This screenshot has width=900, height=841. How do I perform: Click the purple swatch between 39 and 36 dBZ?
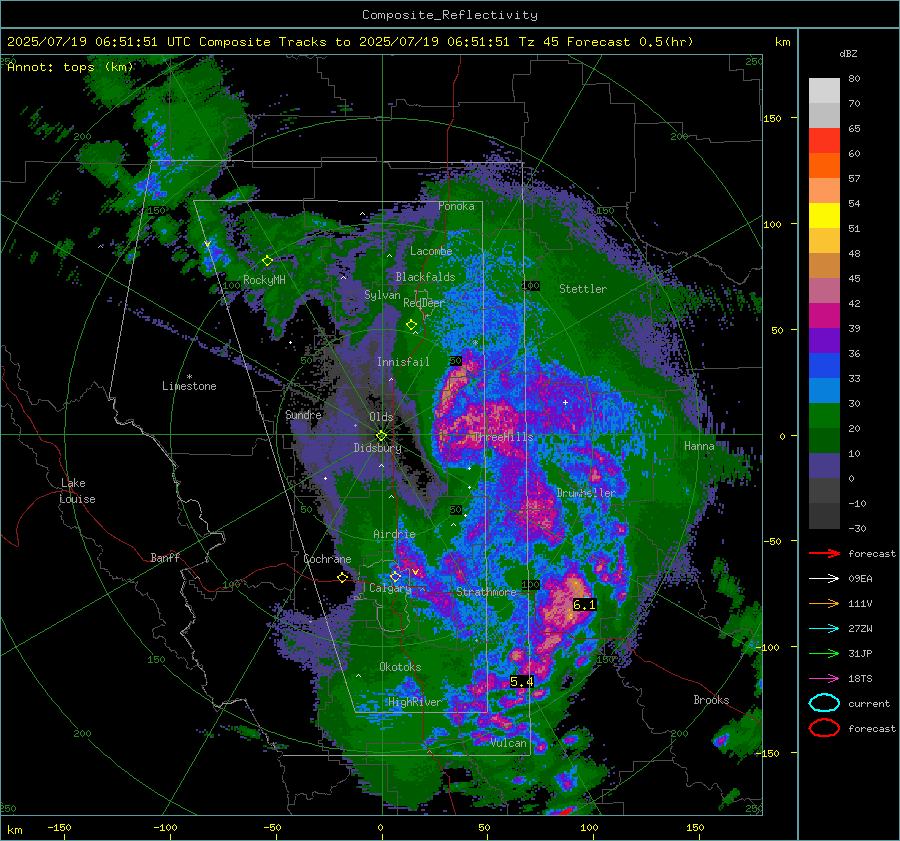[x=824, y=341]
